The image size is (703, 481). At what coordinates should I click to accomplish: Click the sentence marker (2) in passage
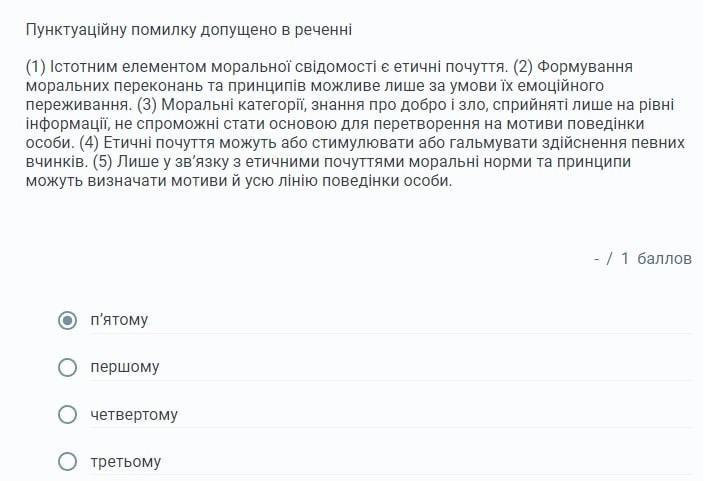[x=523, y=67]
